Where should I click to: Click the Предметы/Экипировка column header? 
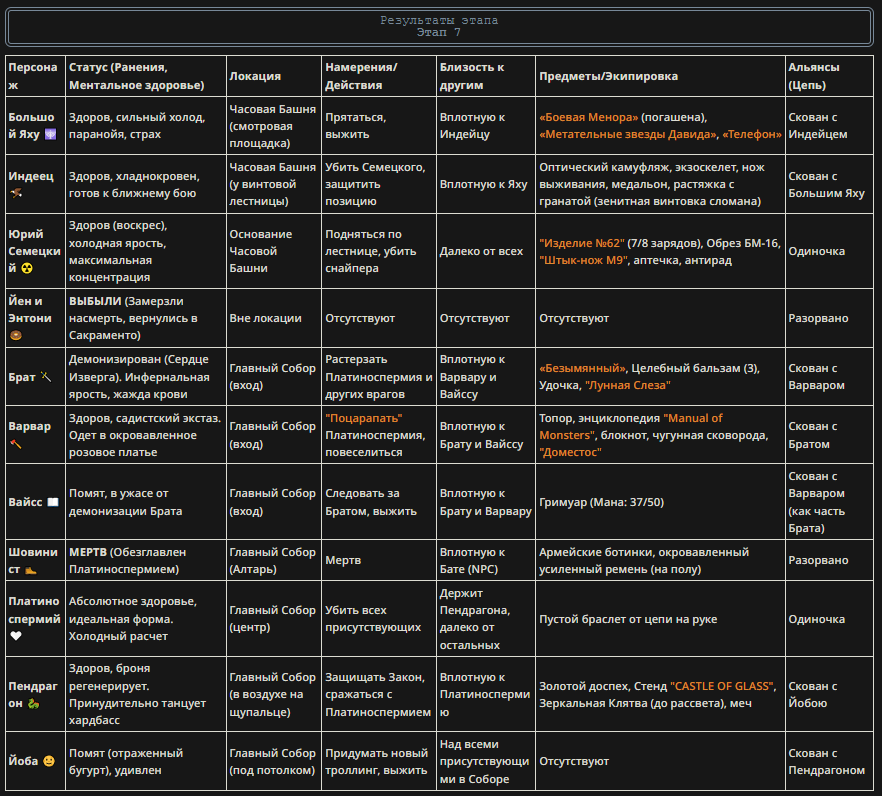tap(608, 76)
